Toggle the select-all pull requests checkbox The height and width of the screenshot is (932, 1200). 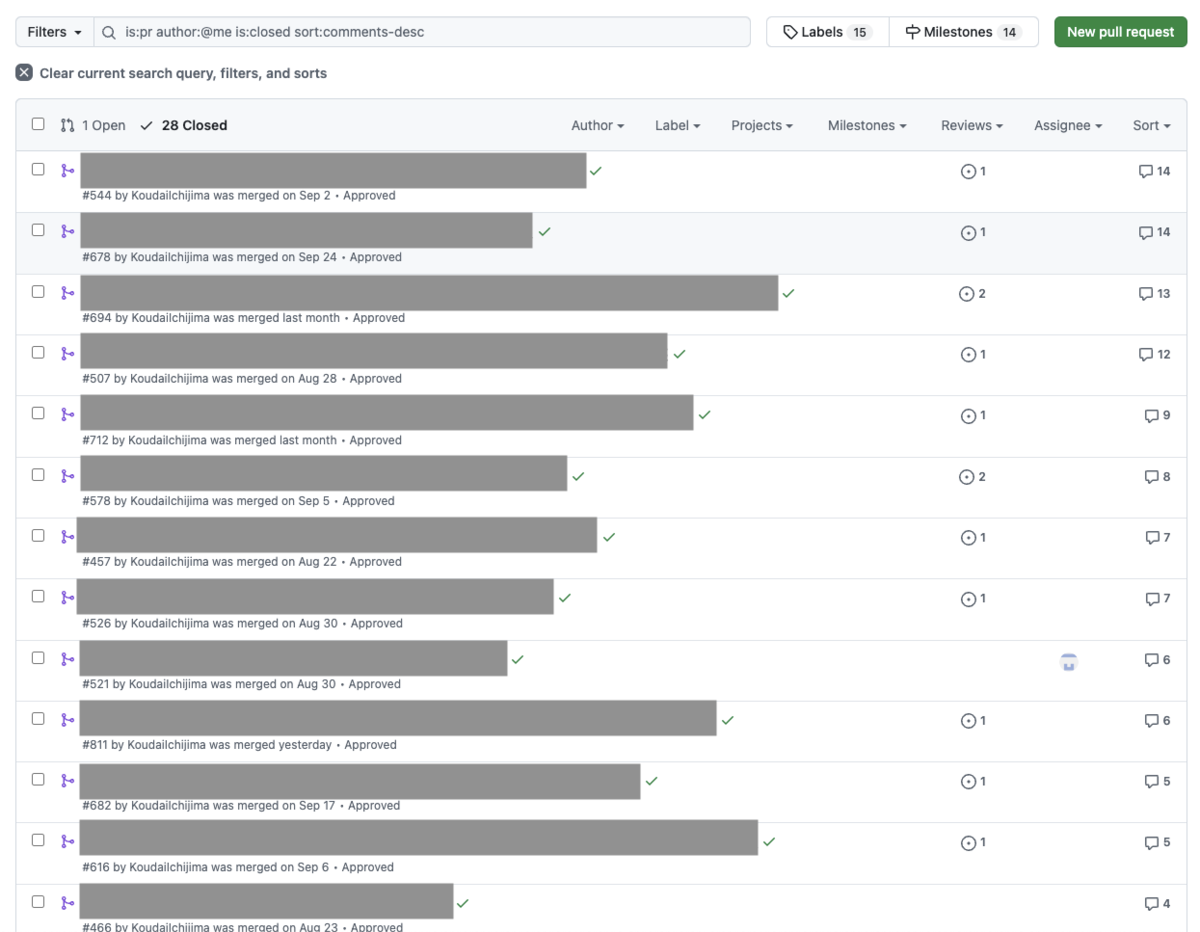[38, 124]
